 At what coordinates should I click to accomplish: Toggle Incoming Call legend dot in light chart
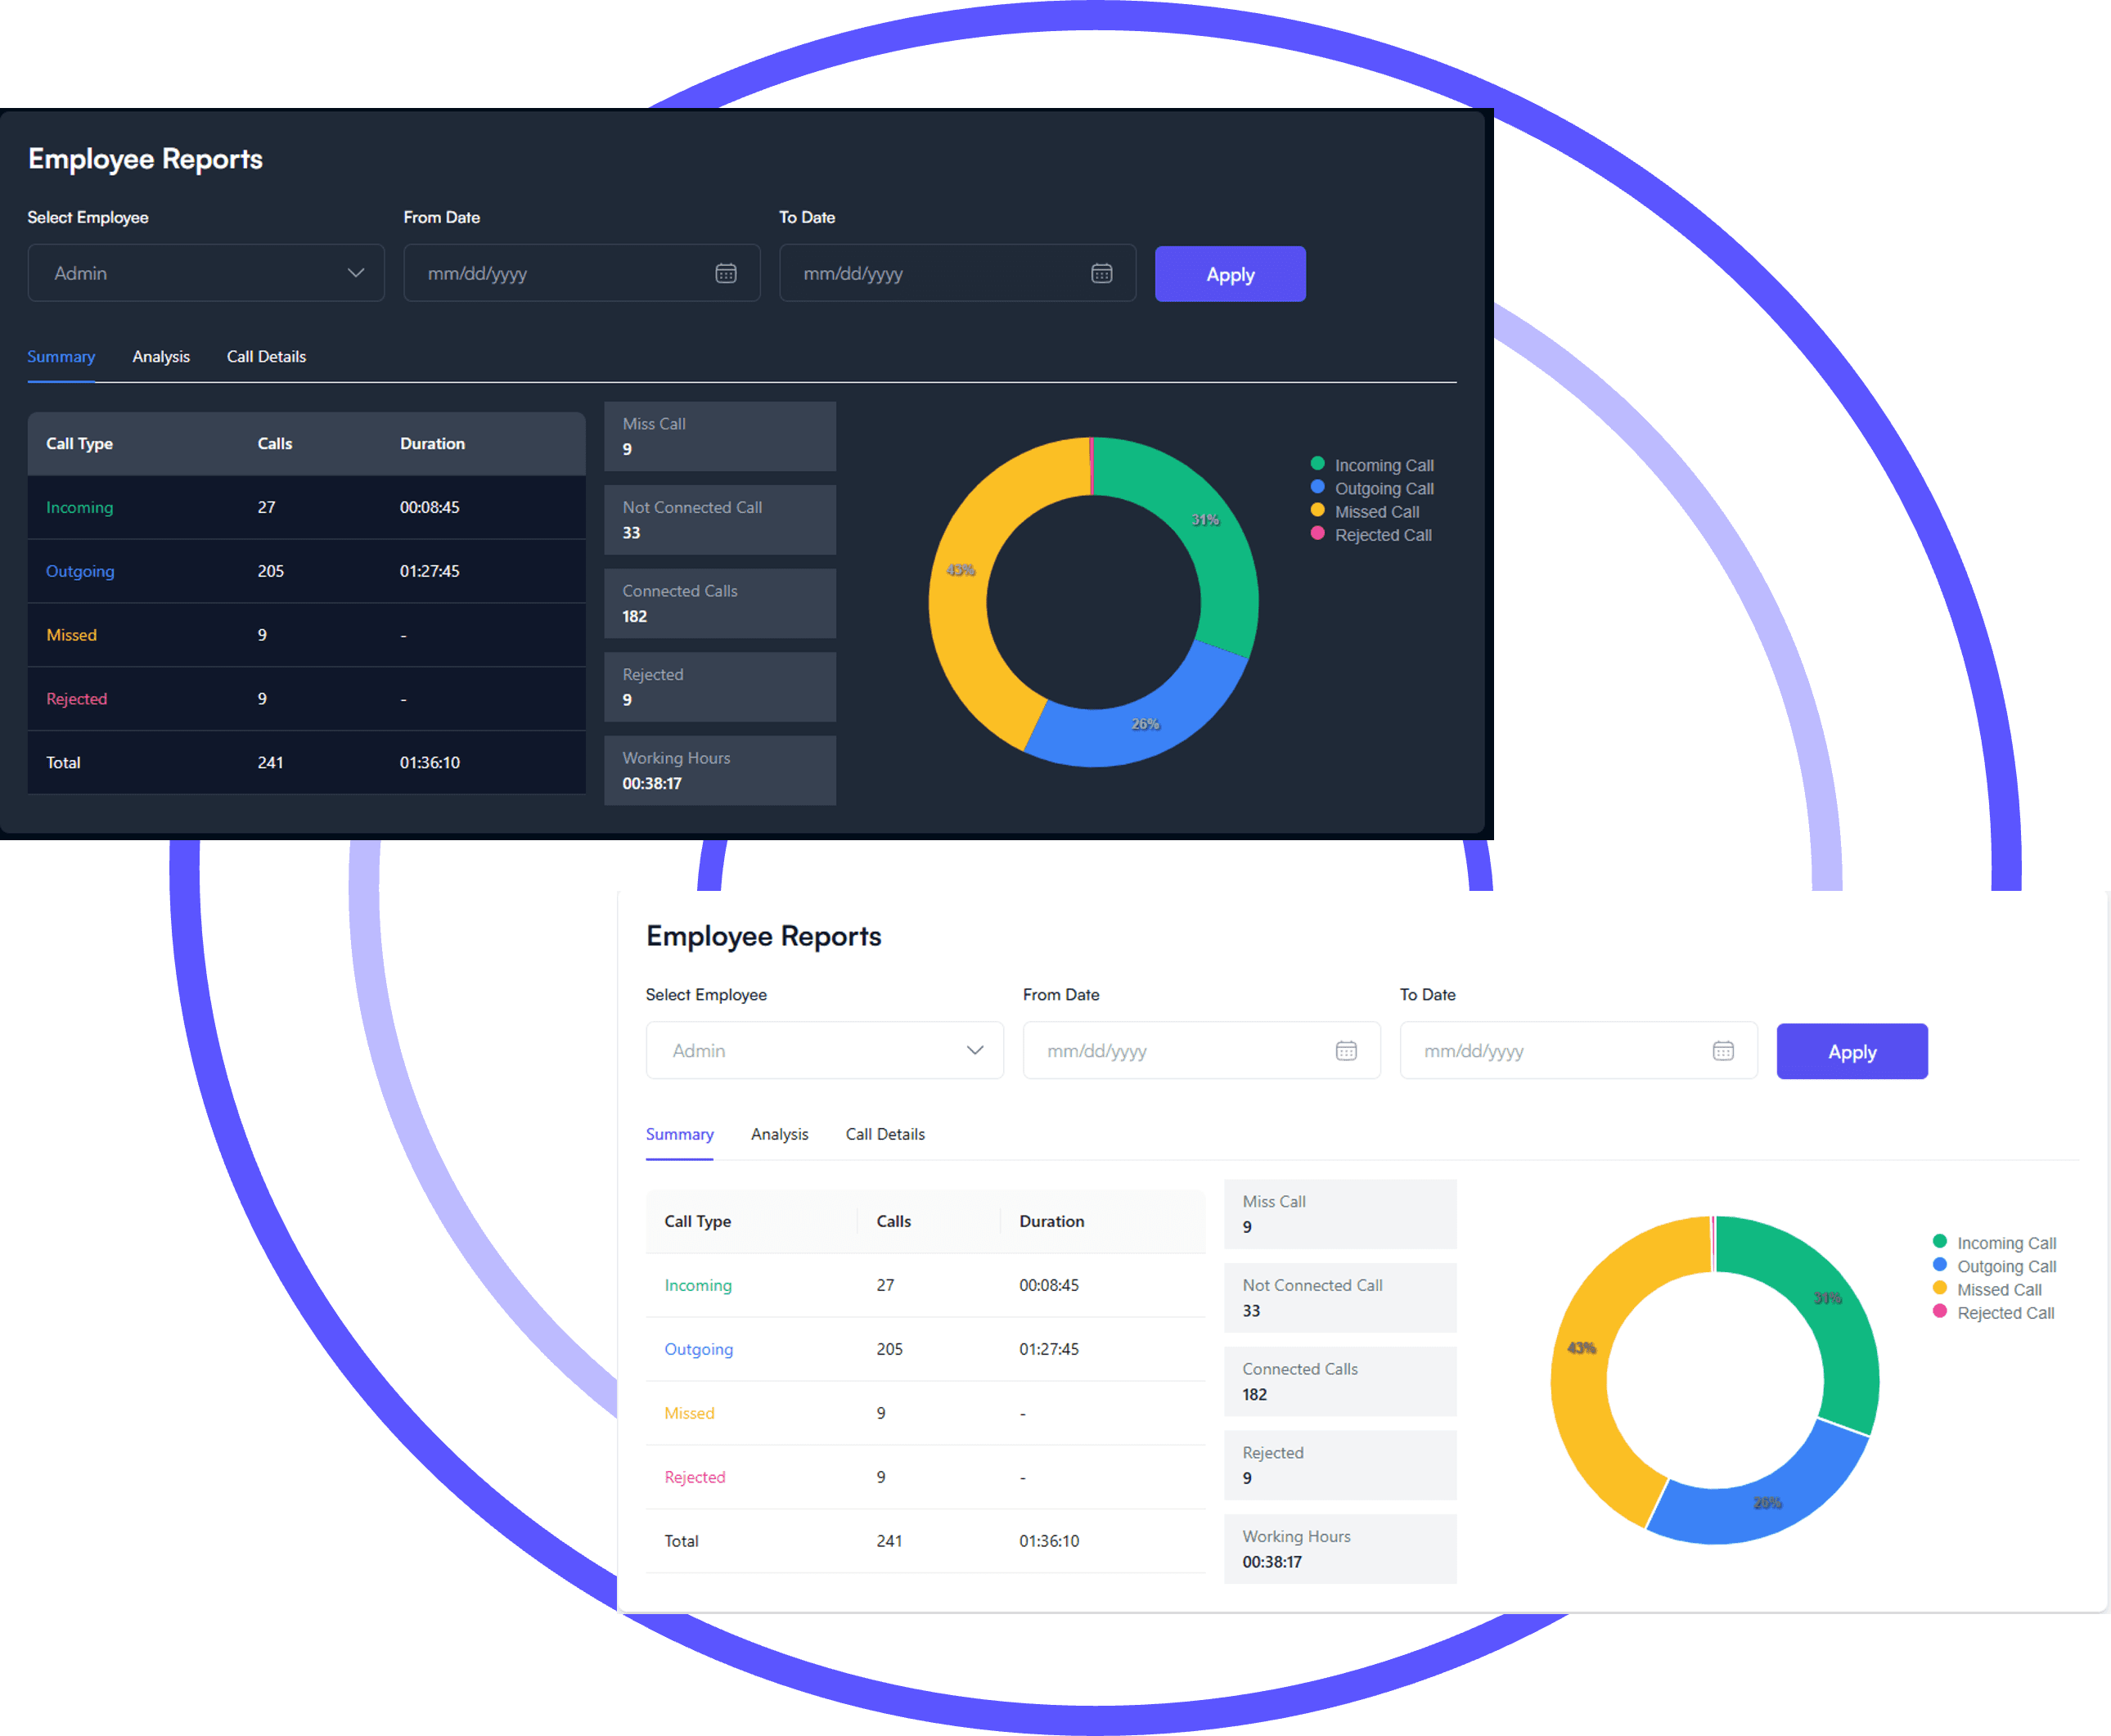pos(1939,1241)
